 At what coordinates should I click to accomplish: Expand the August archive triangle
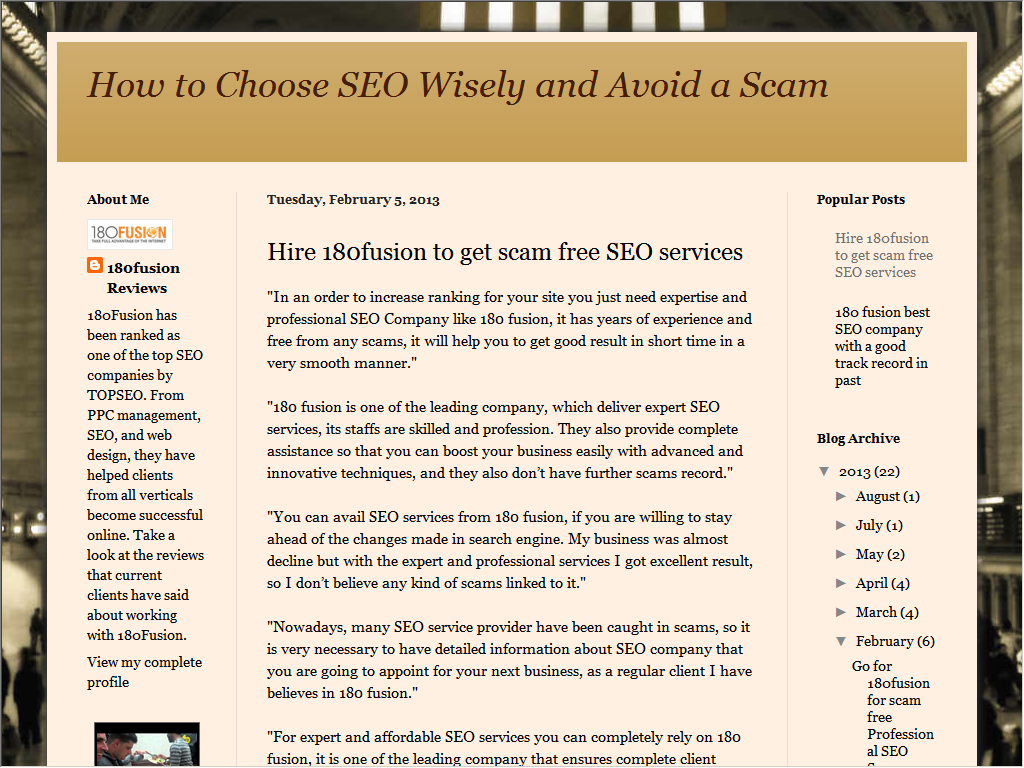(x=841, y=496)
